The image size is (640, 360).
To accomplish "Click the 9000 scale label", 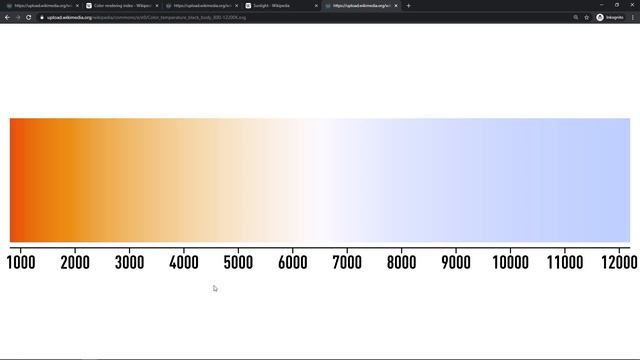I will (456, 262).
